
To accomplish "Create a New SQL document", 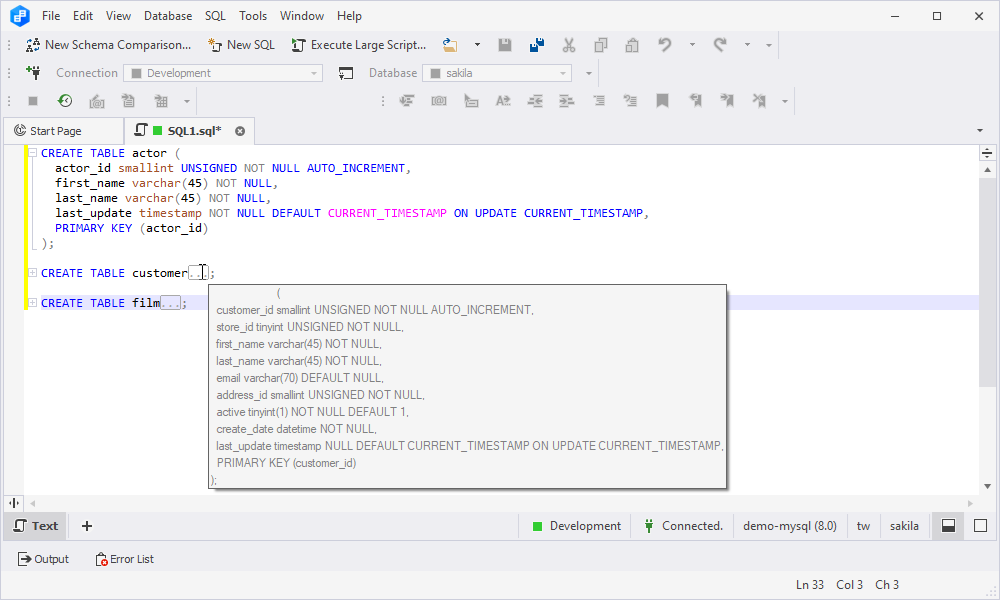I will 241,45.
